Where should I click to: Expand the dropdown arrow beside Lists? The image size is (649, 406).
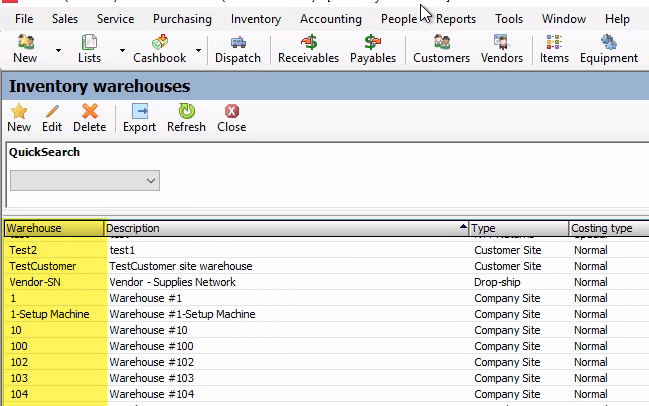coord(122,50)
